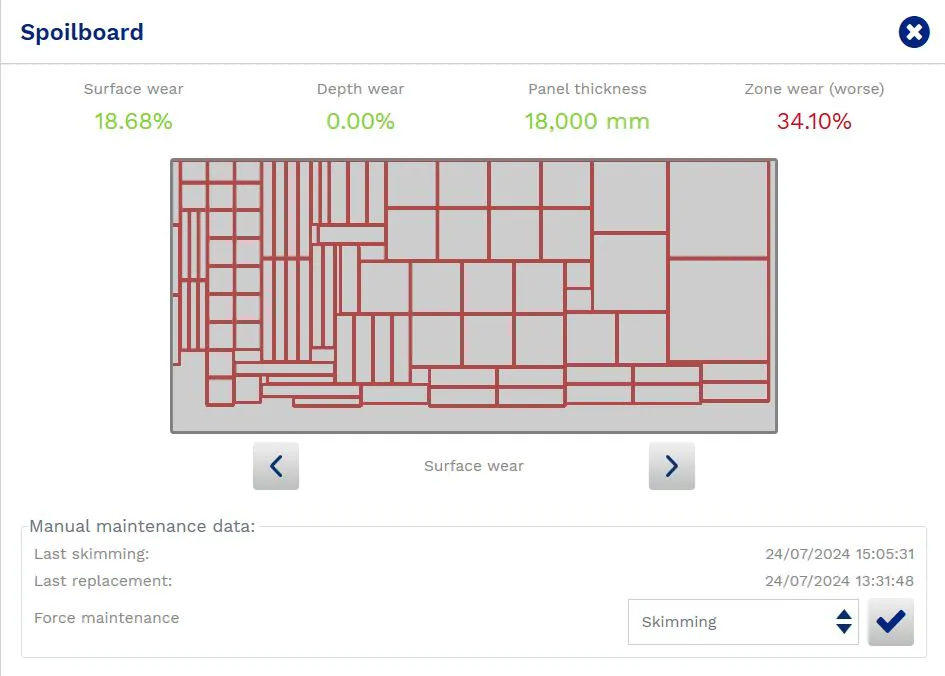Click the Spoilboard dialog title

pos(82,32)
